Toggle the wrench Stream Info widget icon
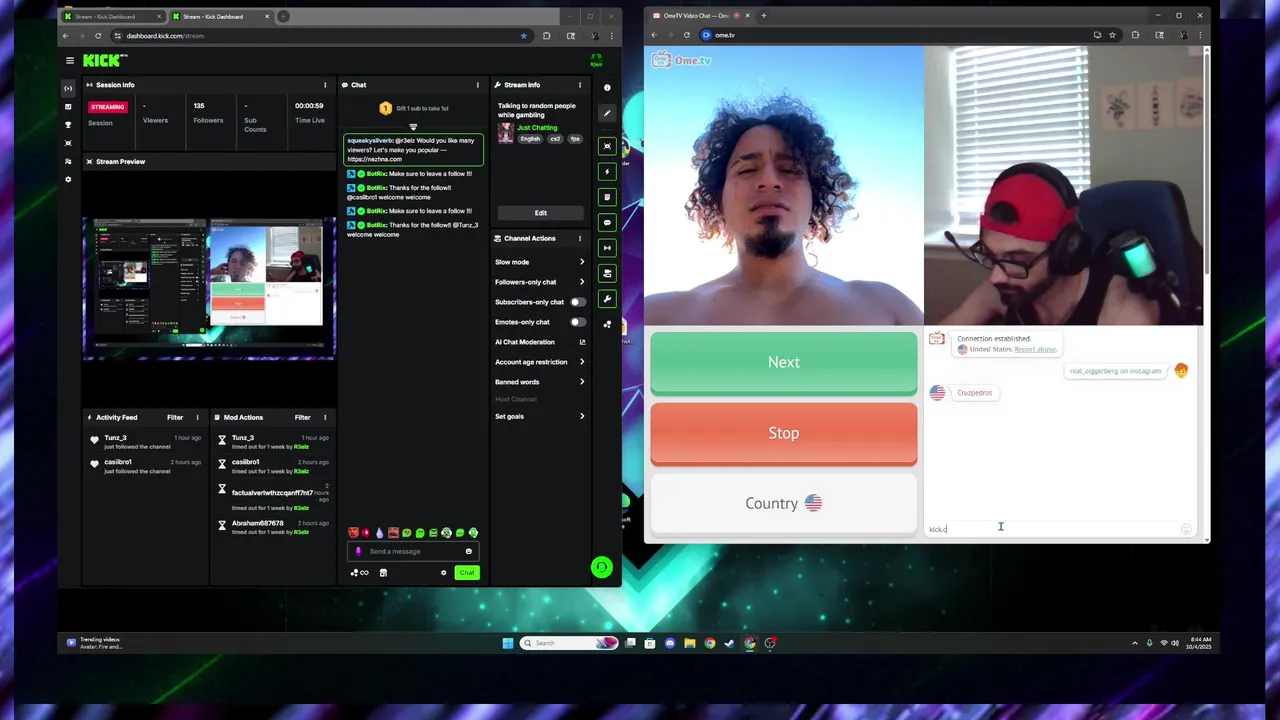 (x=607, y=298)
